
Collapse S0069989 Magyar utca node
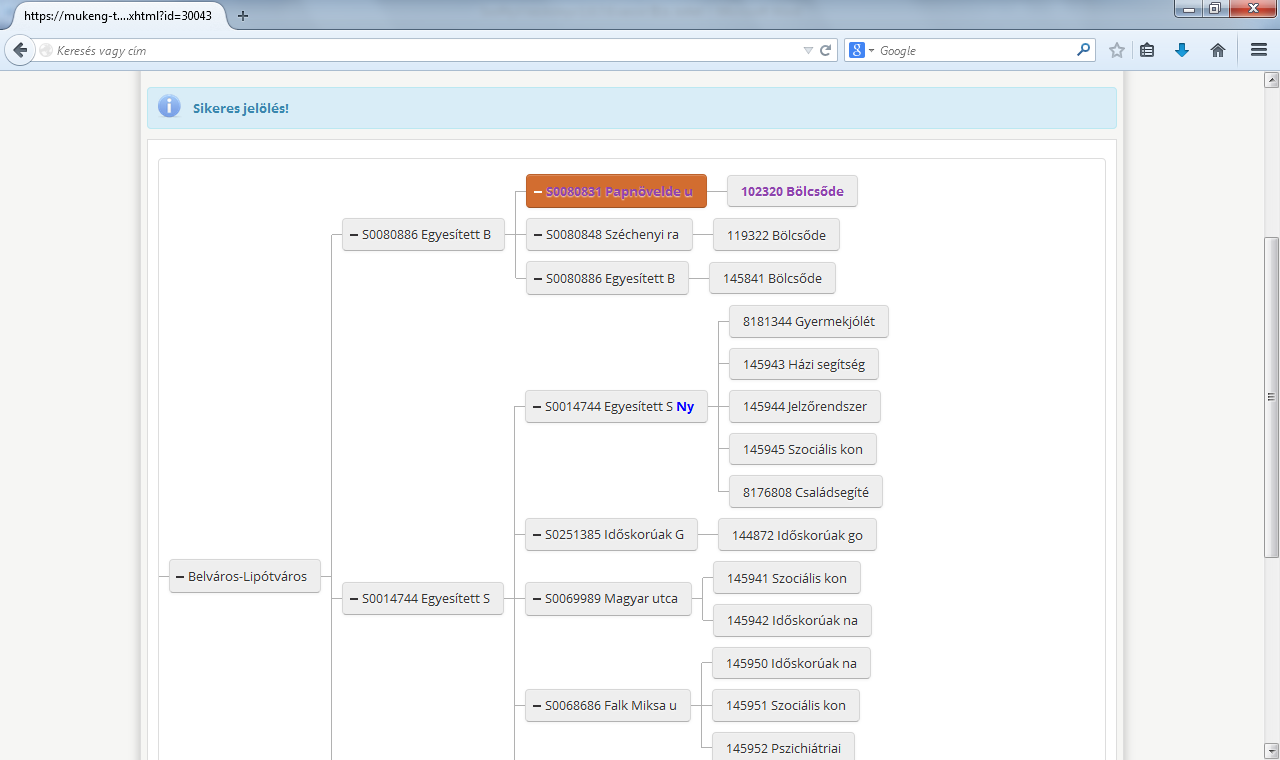pos(537,599)
